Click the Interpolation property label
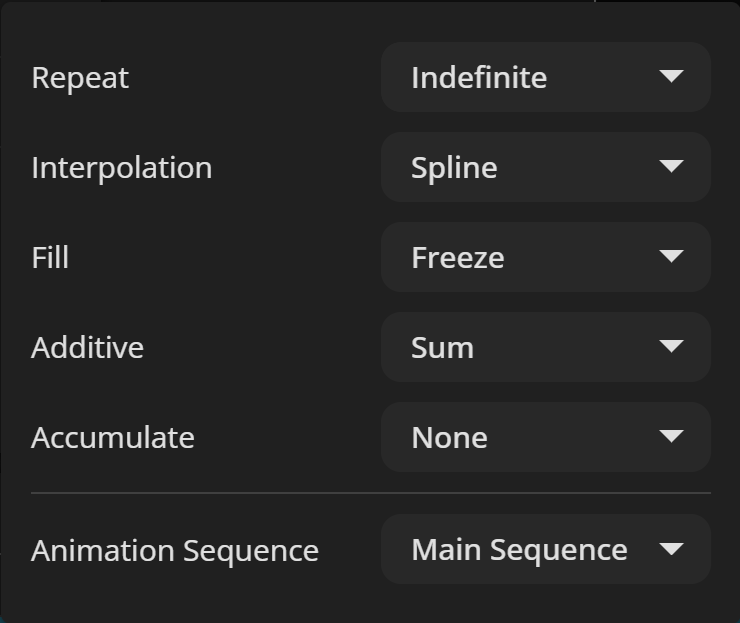 [x=121, y=167]
